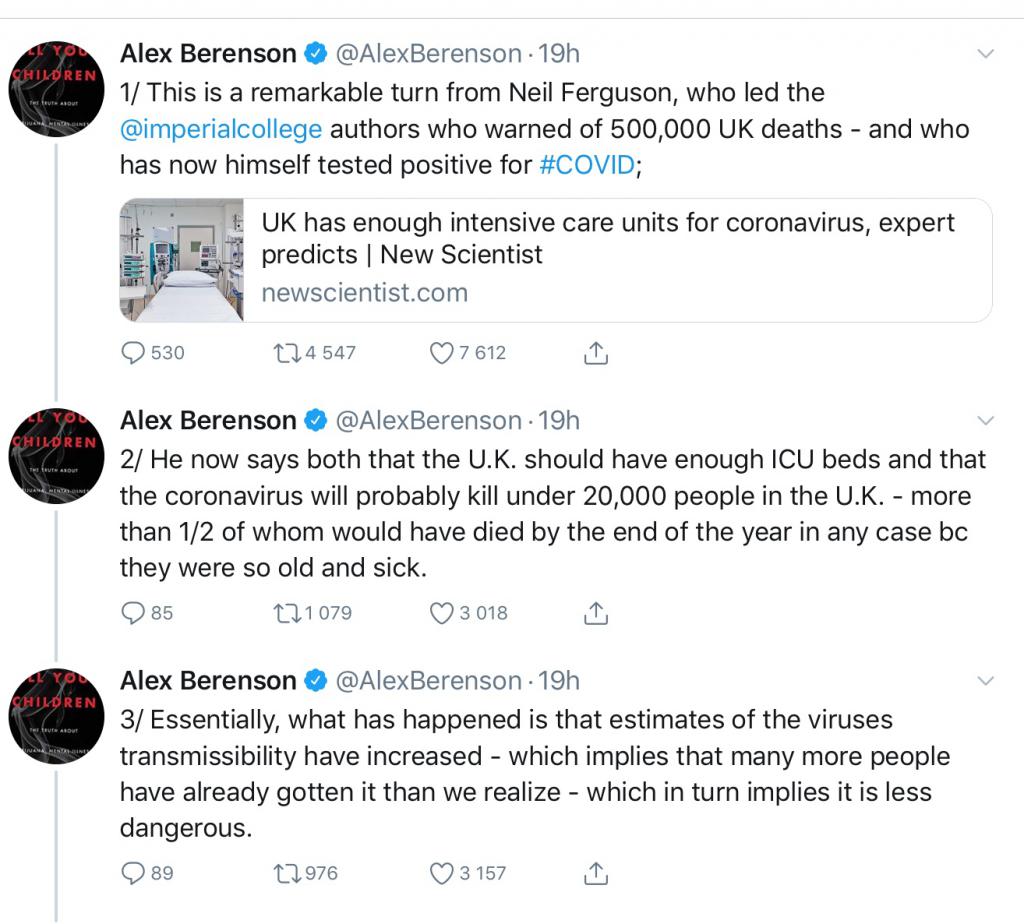The width and height of the screenshot is (1024, 924).
Task: Open the @imperialcollege mention link
Action: [221, 129]
